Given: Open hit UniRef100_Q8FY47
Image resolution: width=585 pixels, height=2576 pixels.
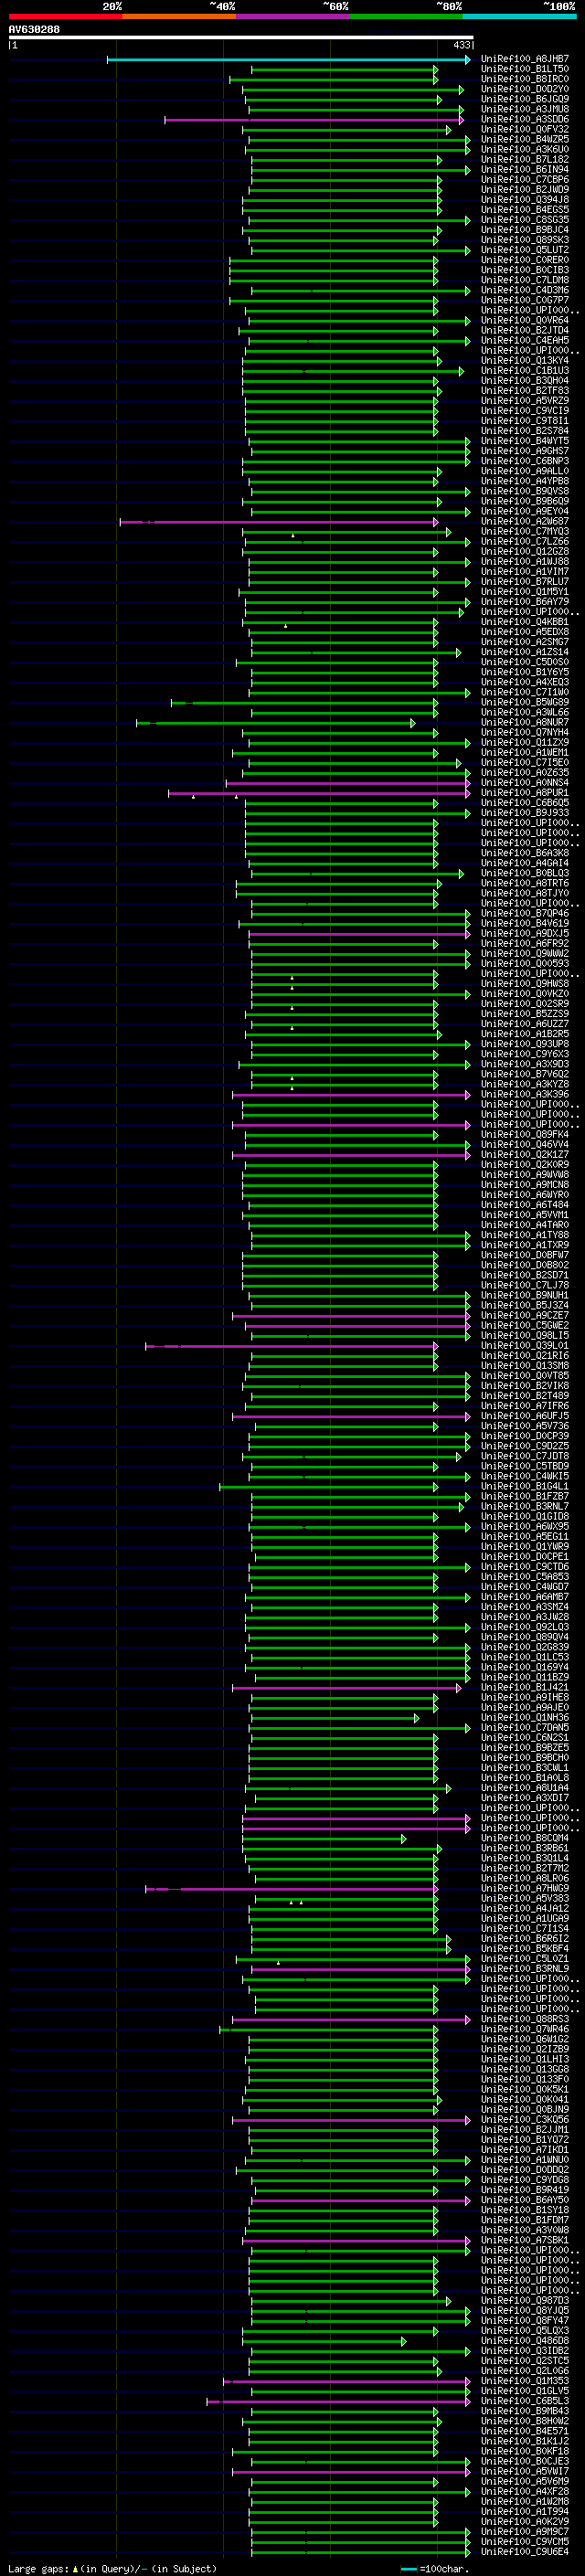Looking at the screenshot, I should 525,2320.
